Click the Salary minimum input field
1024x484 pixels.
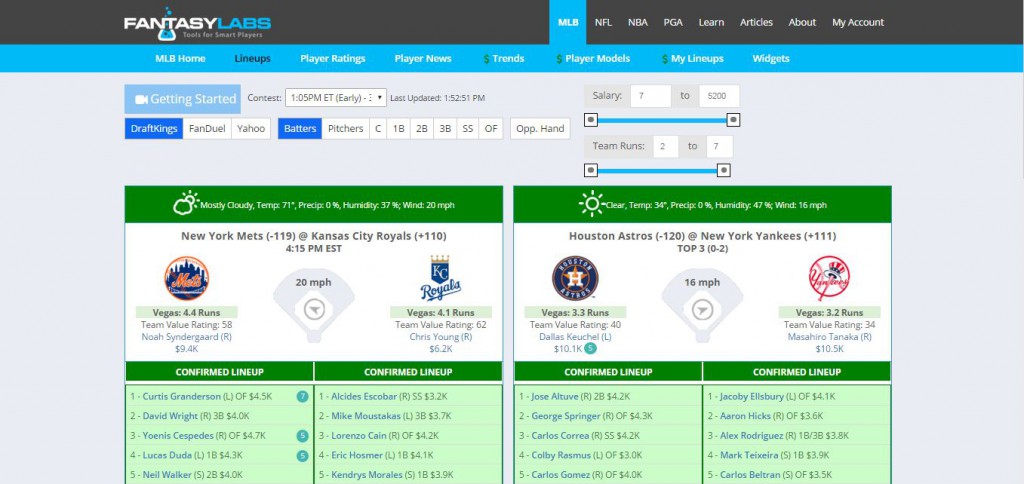click(650, 96)
